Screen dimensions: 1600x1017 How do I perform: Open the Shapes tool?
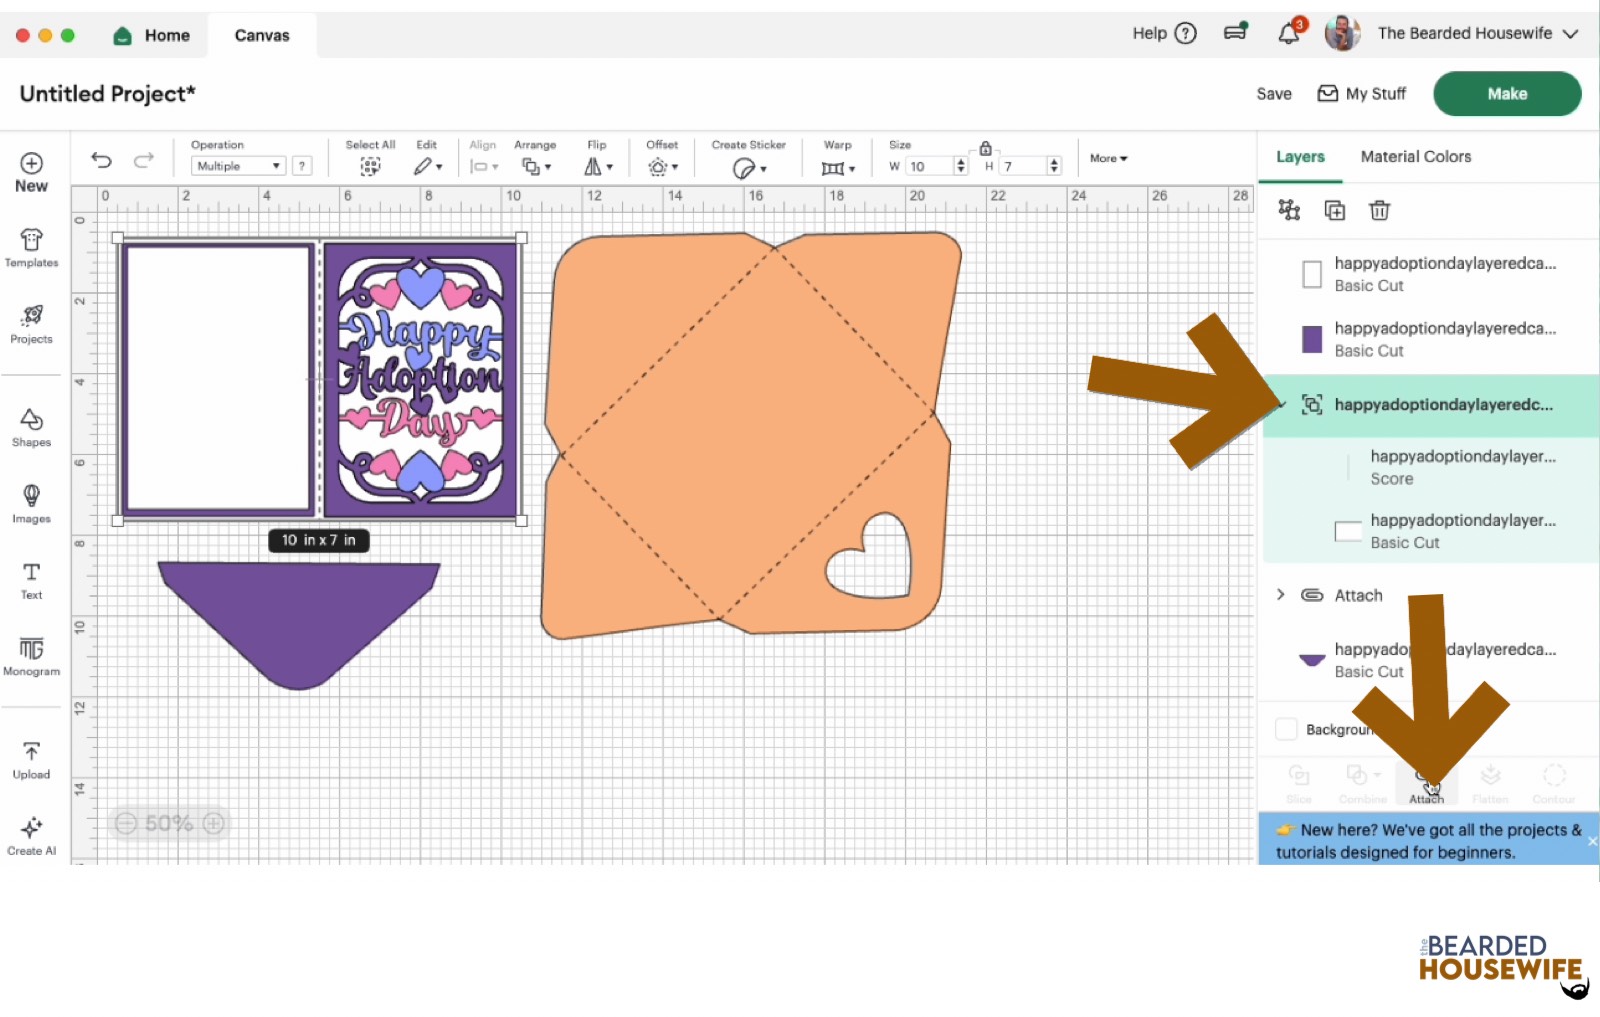[x=31, y=427]
